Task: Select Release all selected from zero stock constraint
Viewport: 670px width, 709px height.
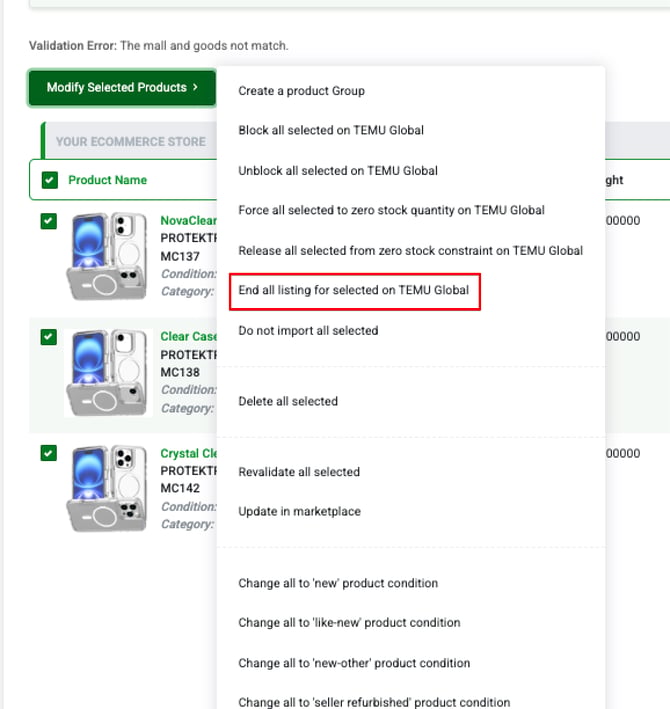Action: coord(410,251)
